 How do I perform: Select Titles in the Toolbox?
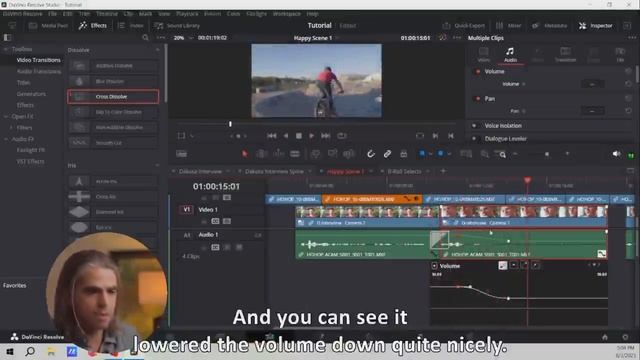click(23, 82)
